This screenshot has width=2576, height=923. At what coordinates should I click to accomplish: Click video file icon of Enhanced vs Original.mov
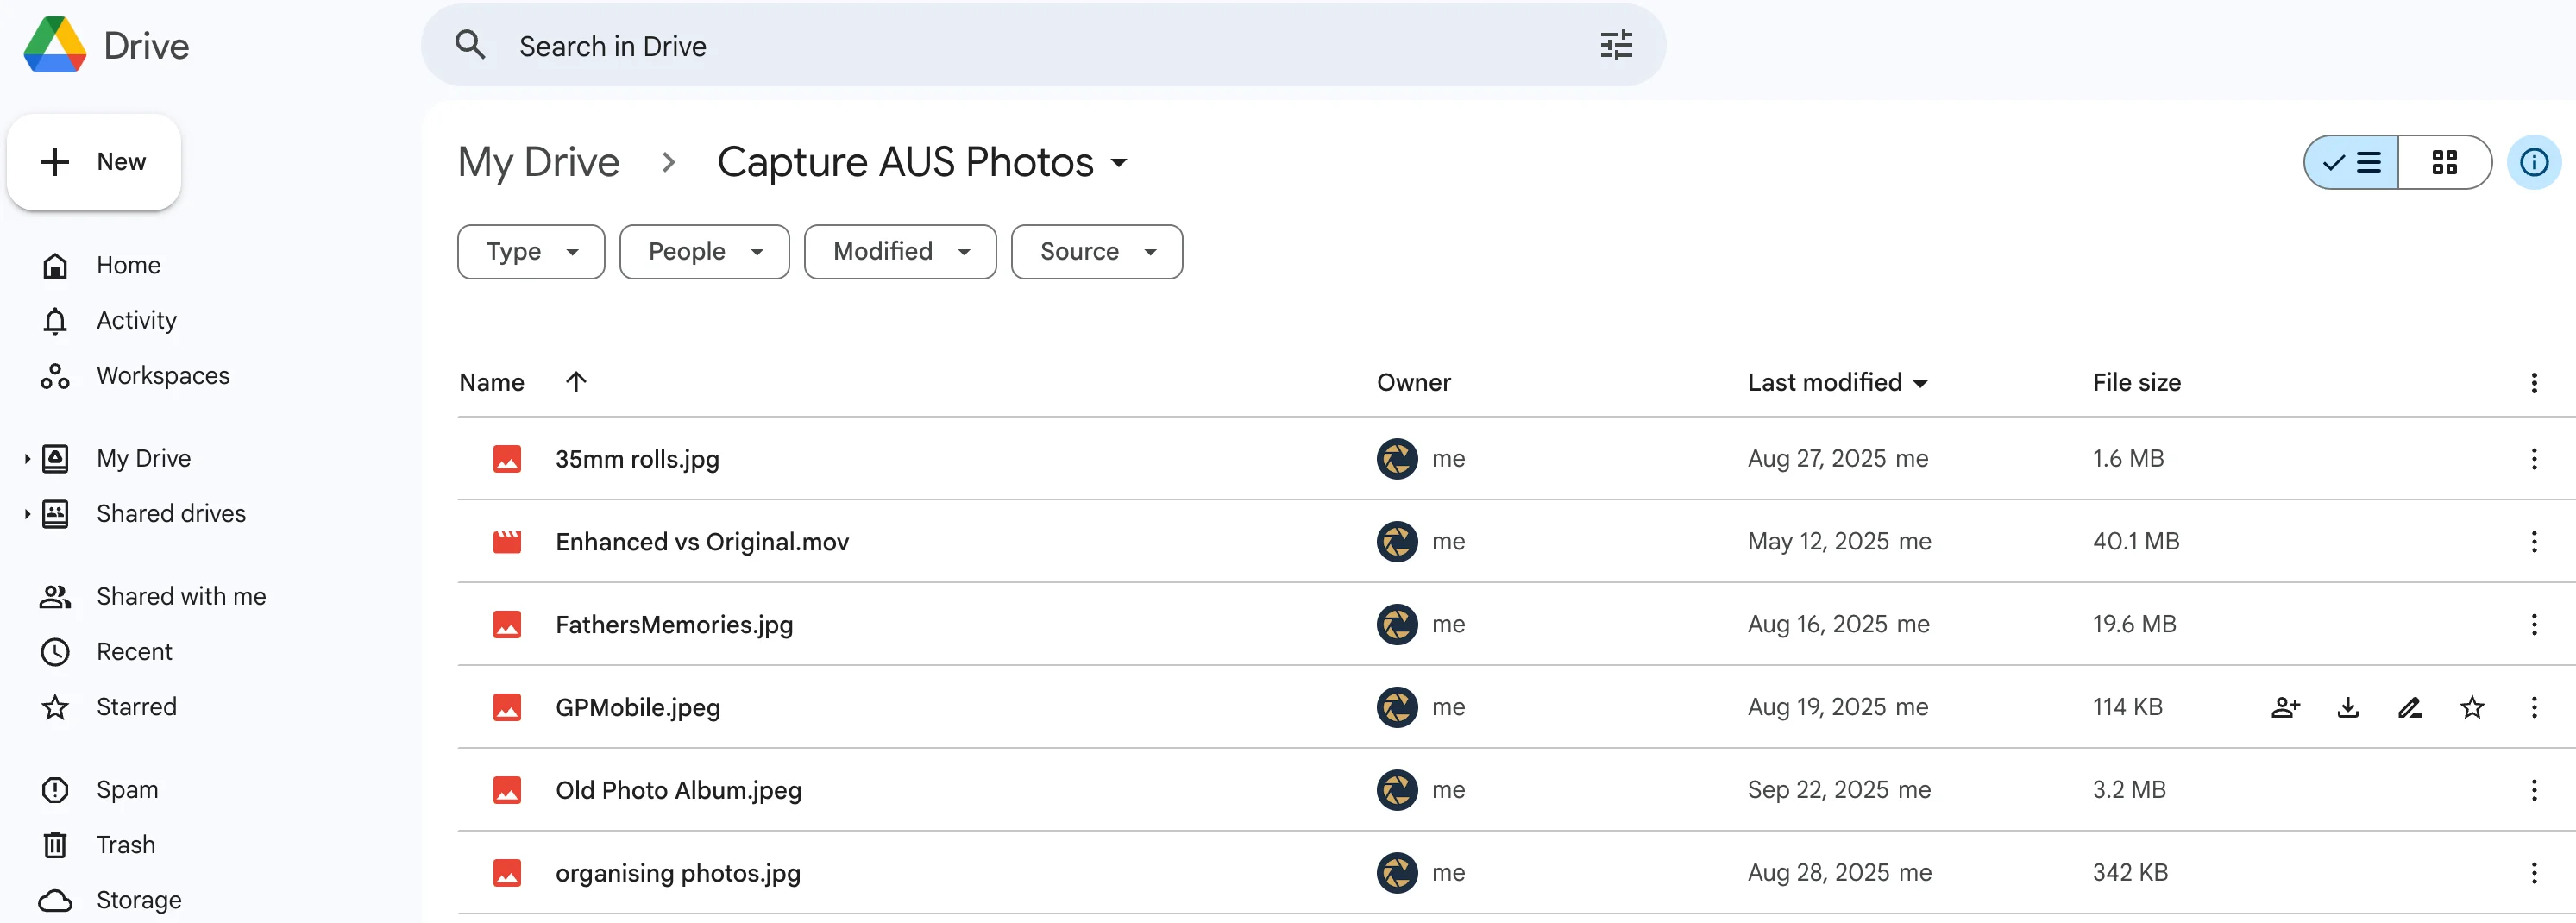click(507, 541)
